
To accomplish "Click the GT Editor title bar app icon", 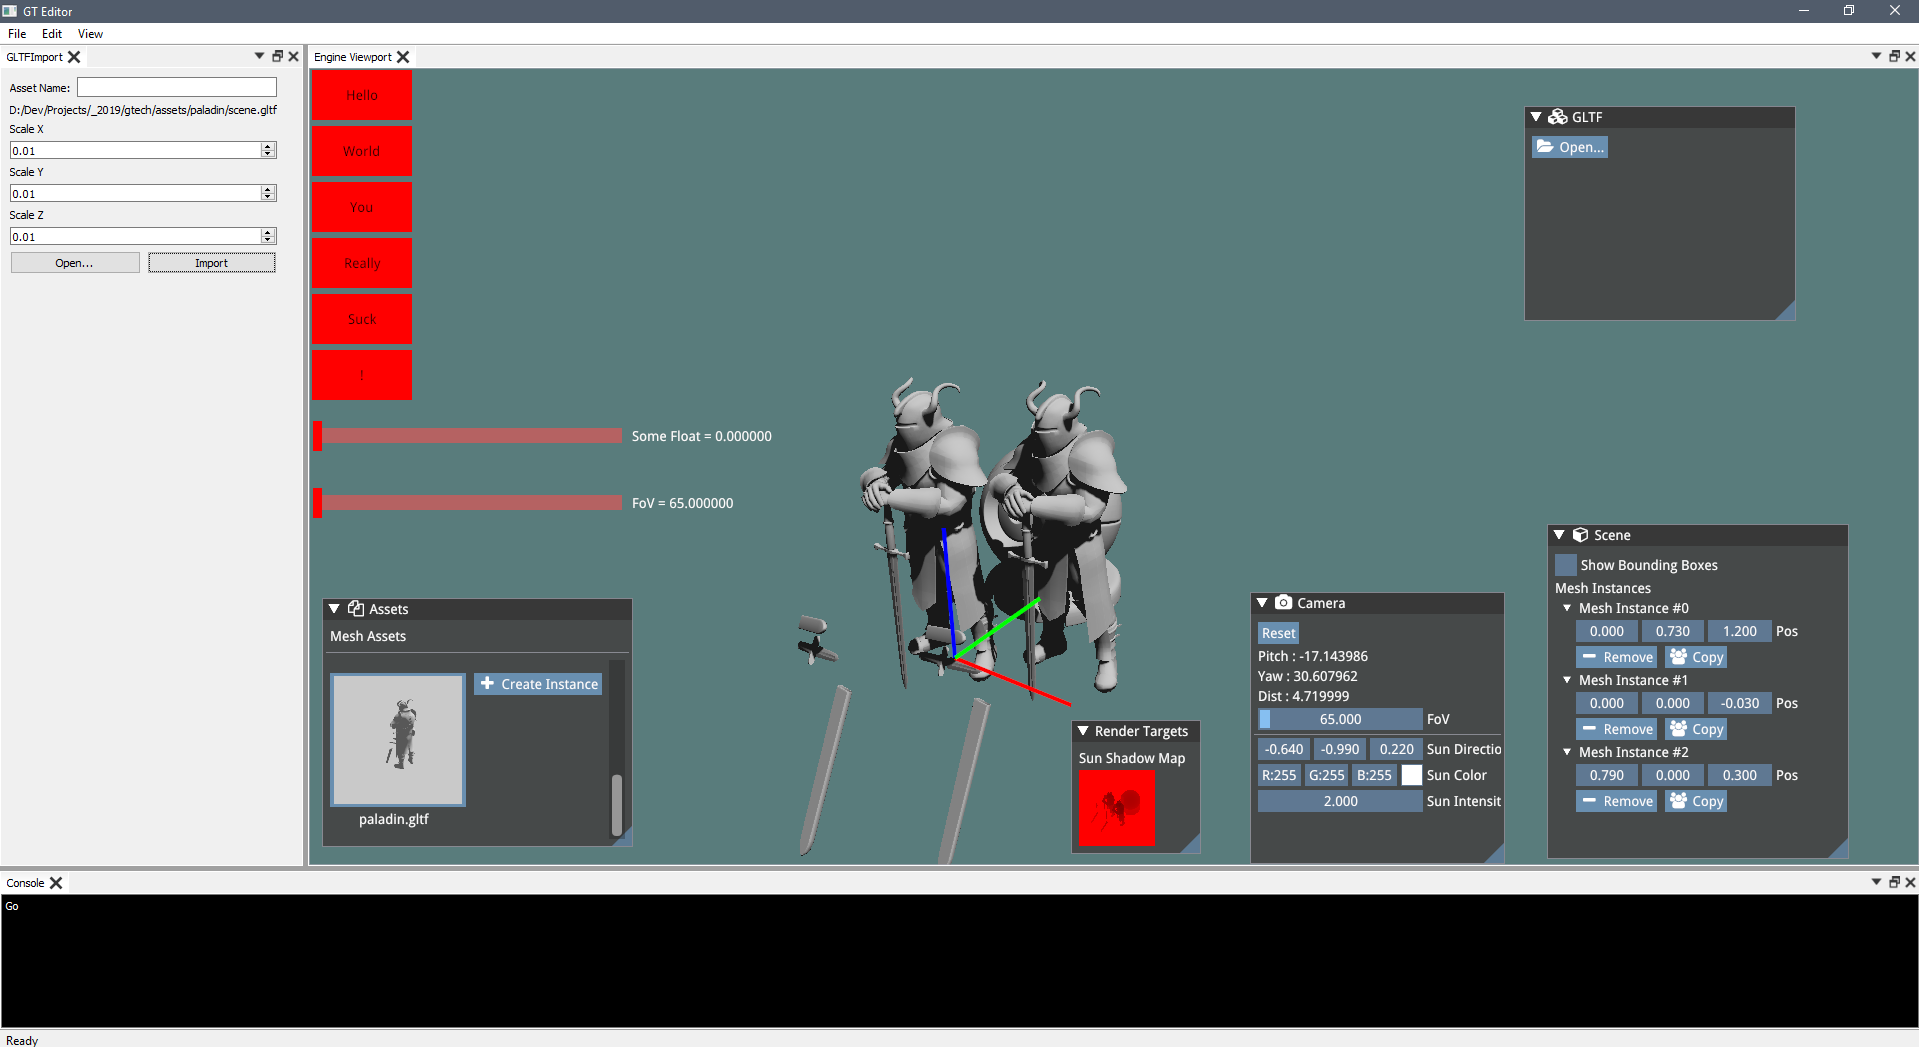I will (10, 11).
